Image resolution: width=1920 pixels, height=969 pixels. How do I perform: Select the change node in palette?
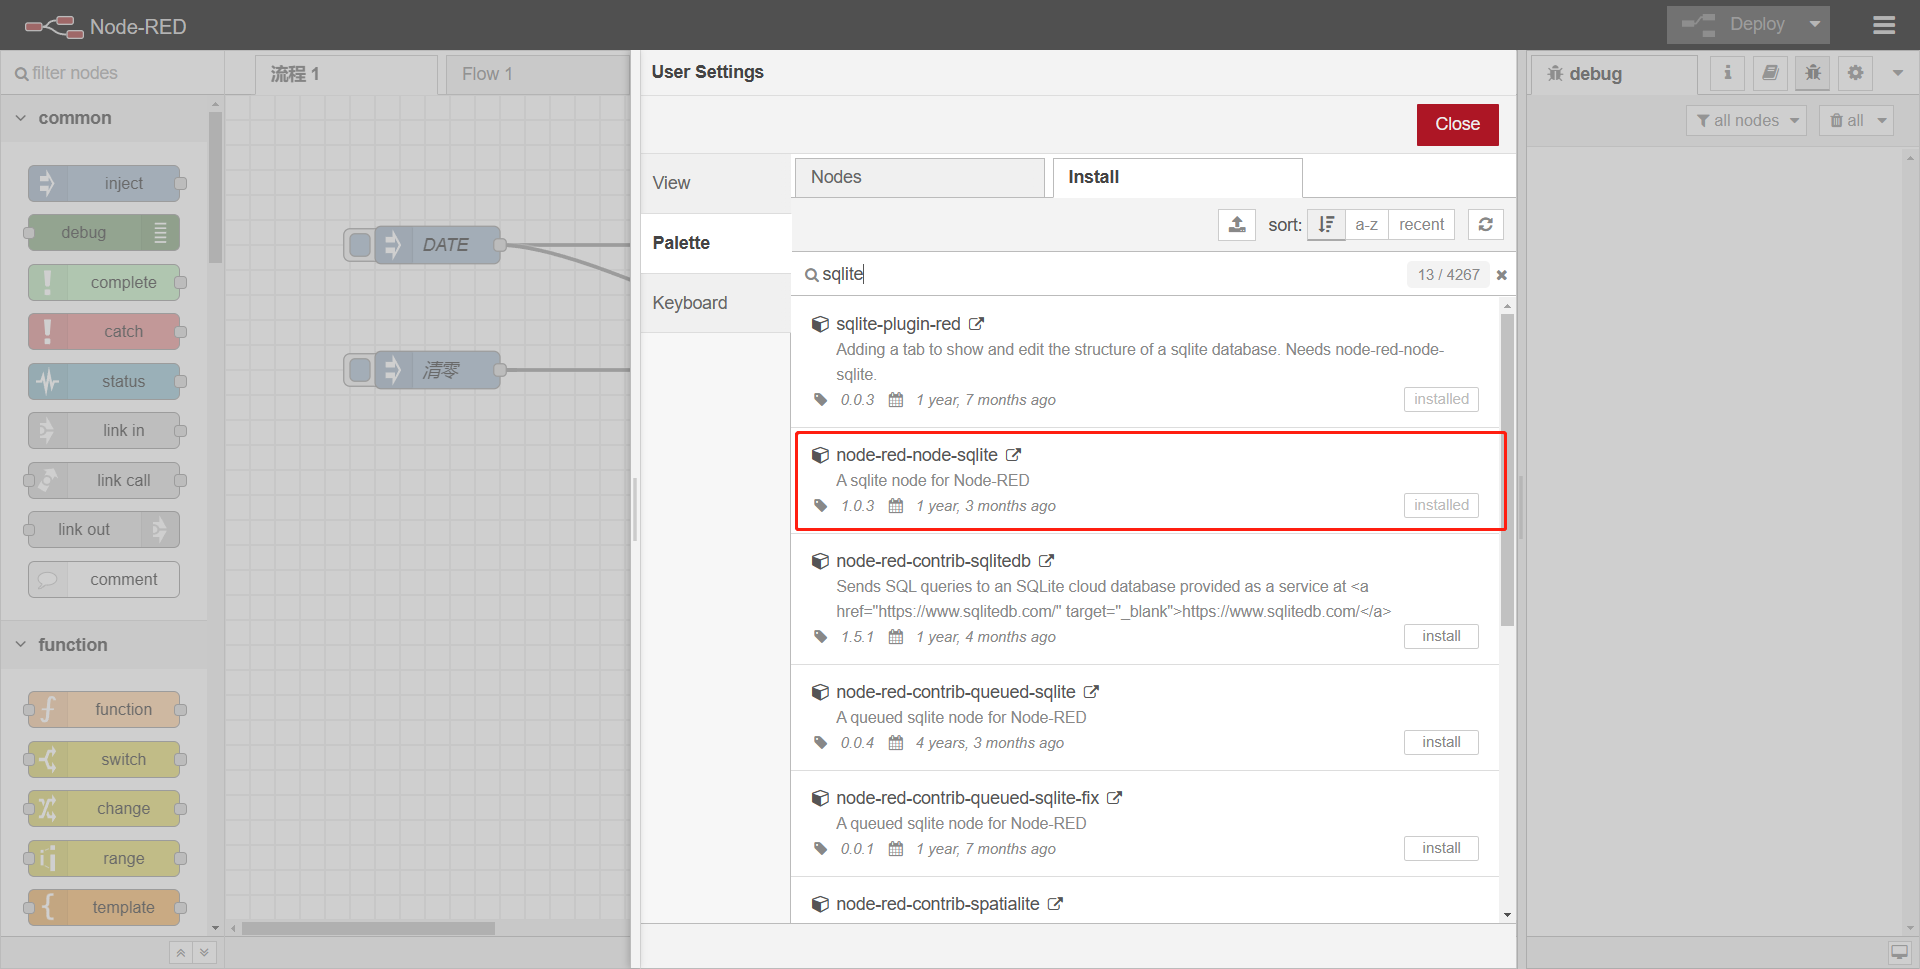pyautogui.click(x=105, y=809)
